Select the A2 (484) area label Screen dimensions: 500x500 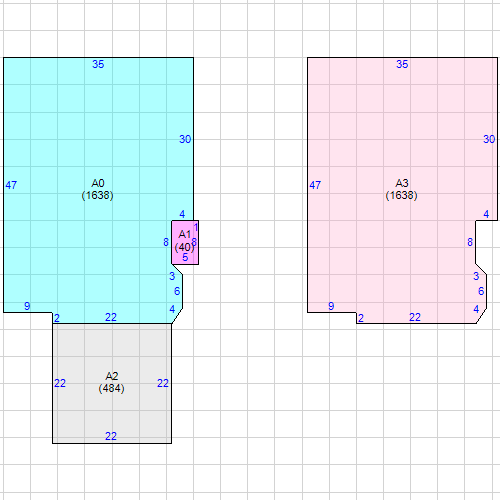[x=112, y=382]
